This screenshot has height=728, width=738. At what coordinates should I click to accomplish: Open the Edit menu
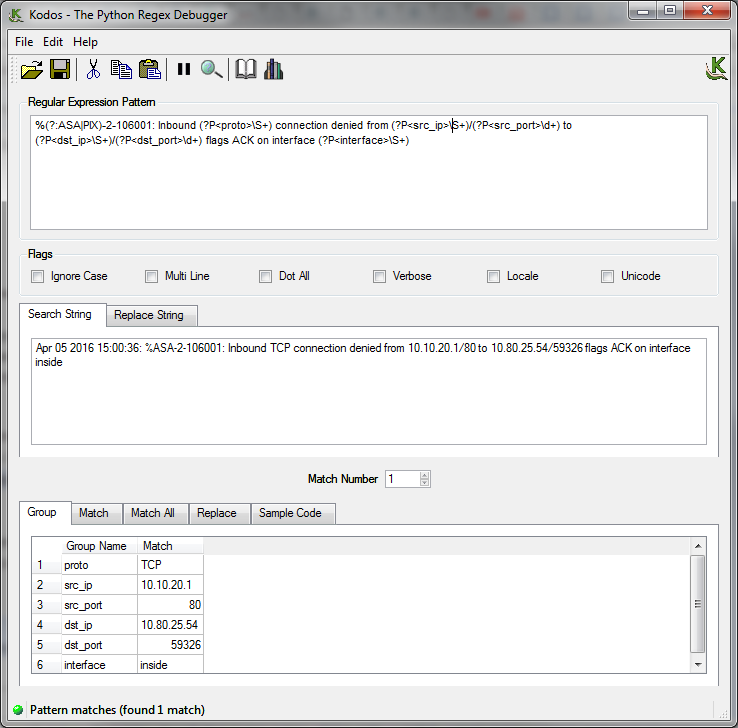coord(53,42)
